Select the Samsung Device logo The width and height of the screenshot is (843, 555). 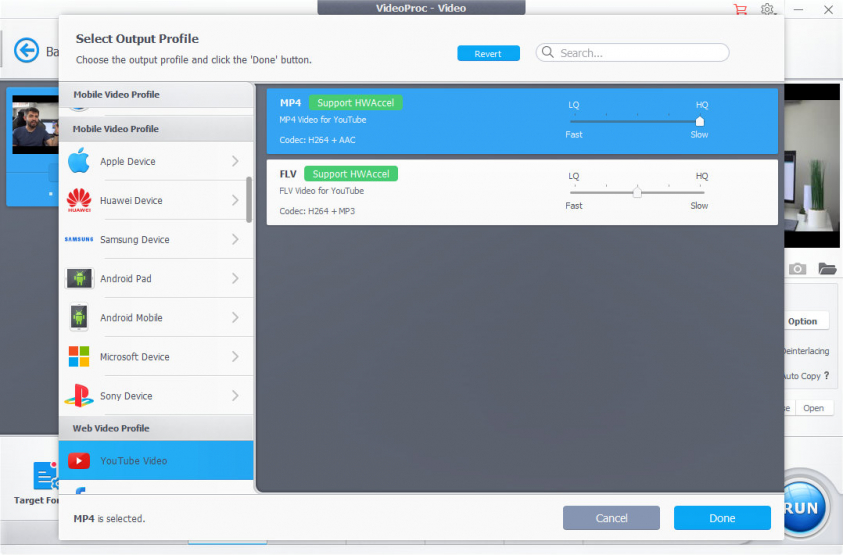point(79,240)
